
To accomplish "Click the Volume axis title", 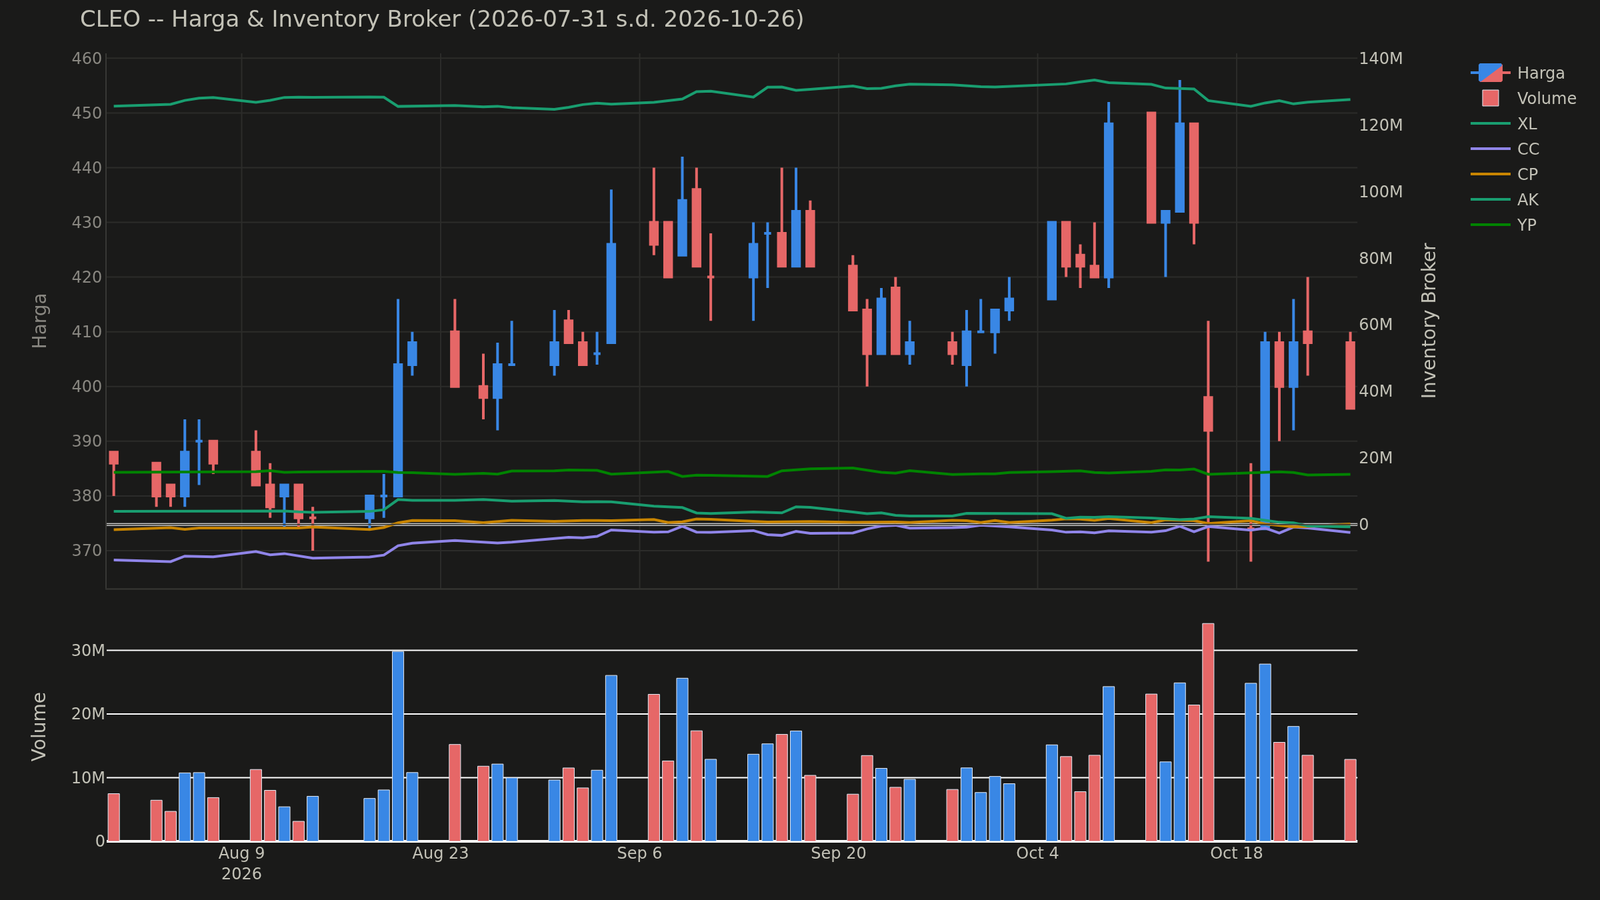I will (40, 726).
